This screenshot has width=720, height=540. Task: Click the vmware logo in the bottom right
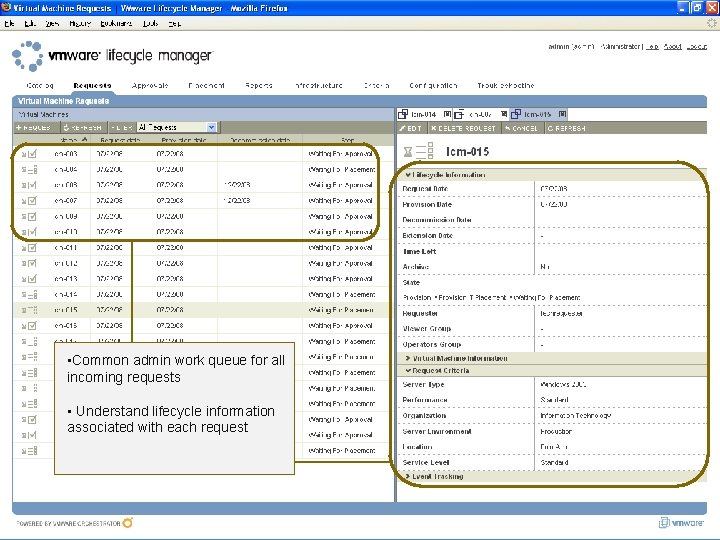(681, 523)
